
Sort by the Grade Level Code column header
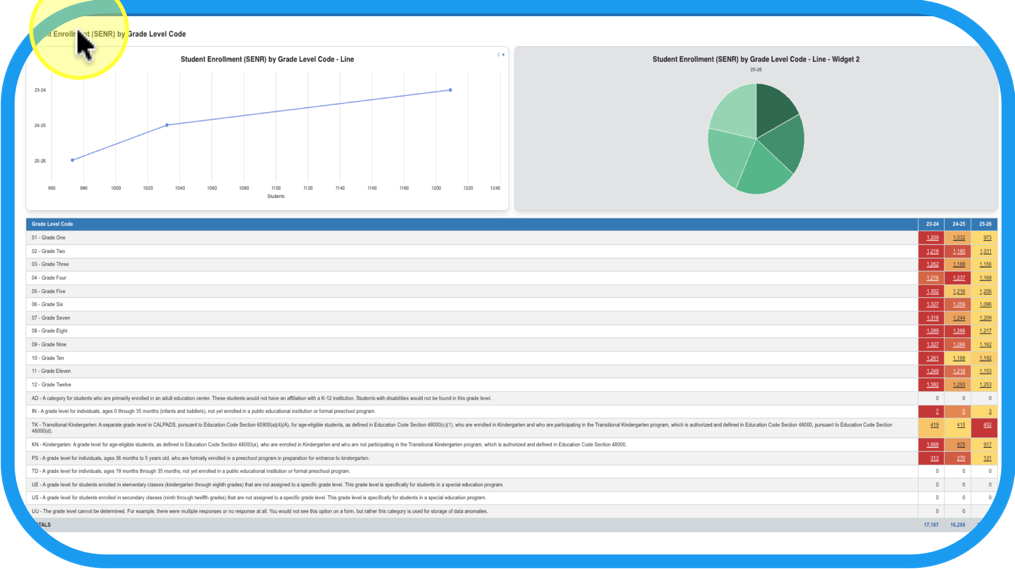(x=52, y=224)
